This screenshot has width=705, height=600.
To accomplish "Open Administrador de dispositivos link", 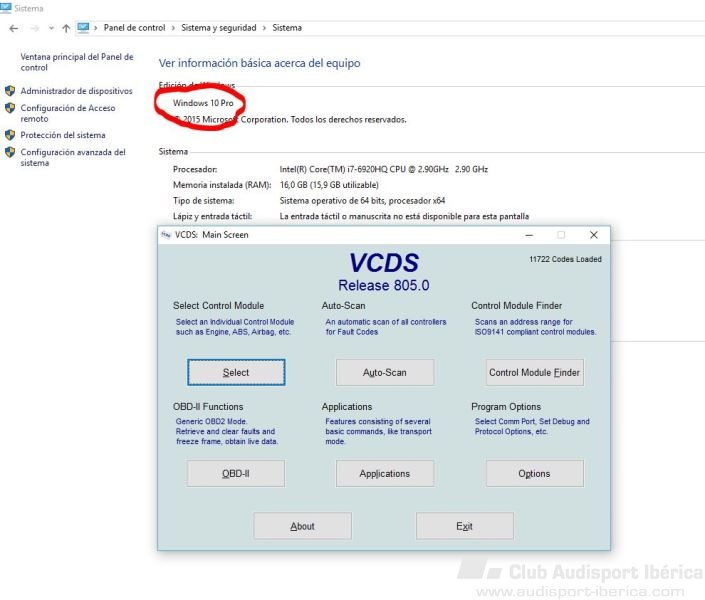I will 76,91.
